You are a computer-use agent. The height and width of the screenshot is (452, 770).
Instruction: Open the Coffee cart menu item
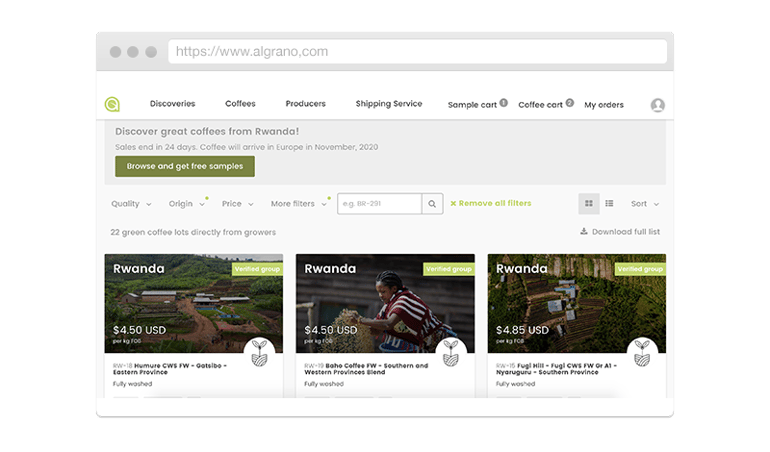pos(540,105)
